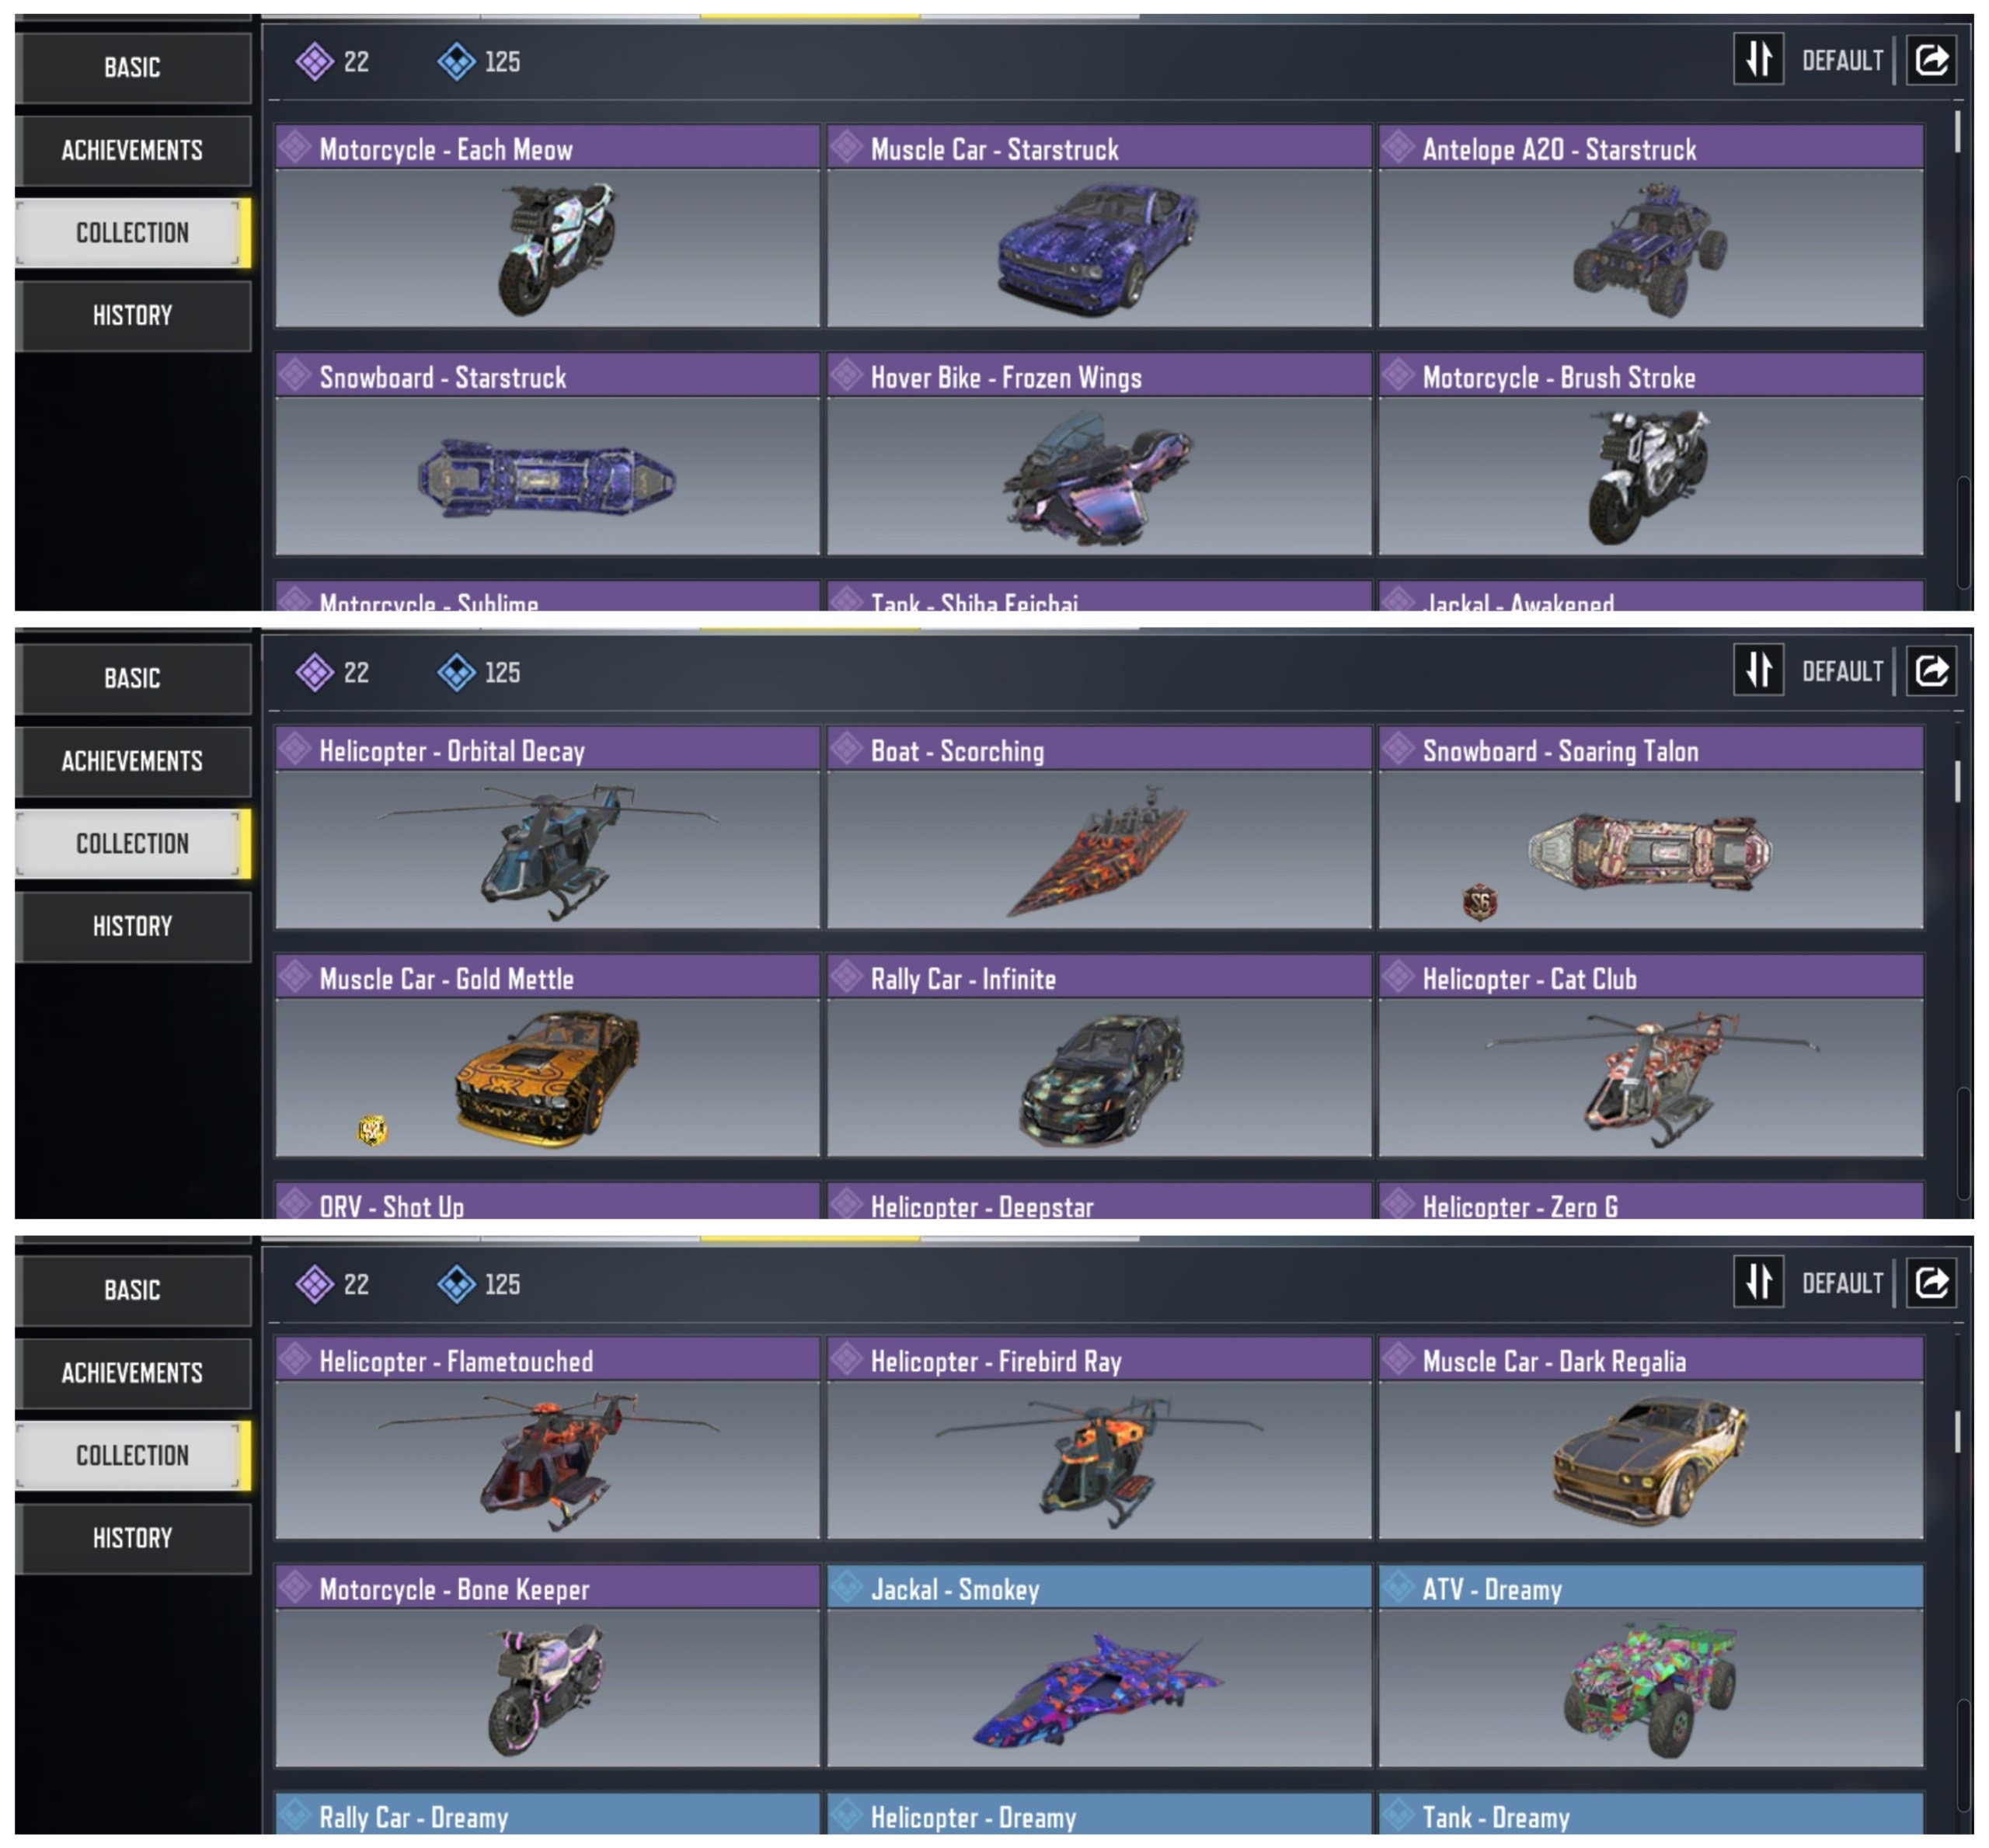
Task: Click the share icon in top panel
Action: coord(1931,60)
